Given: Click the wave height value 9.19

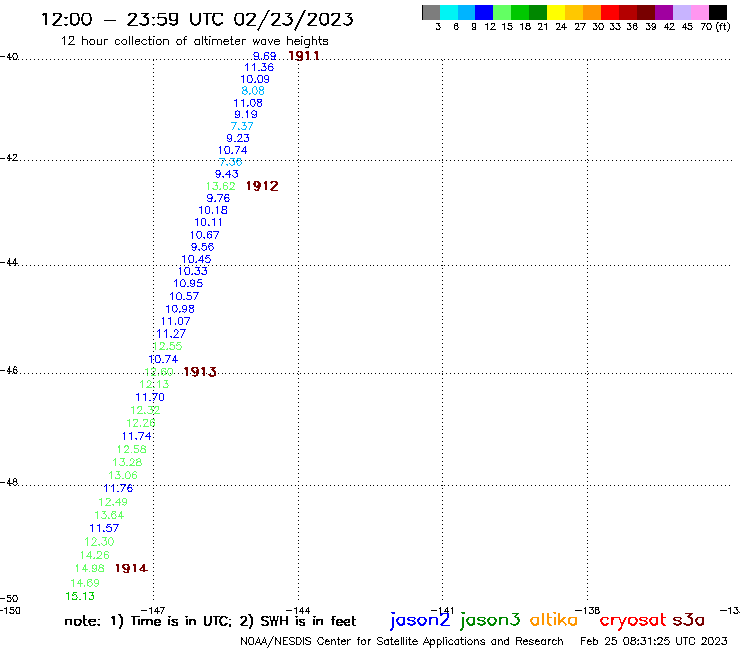Looking at the screenshot, I should point(246,114).
